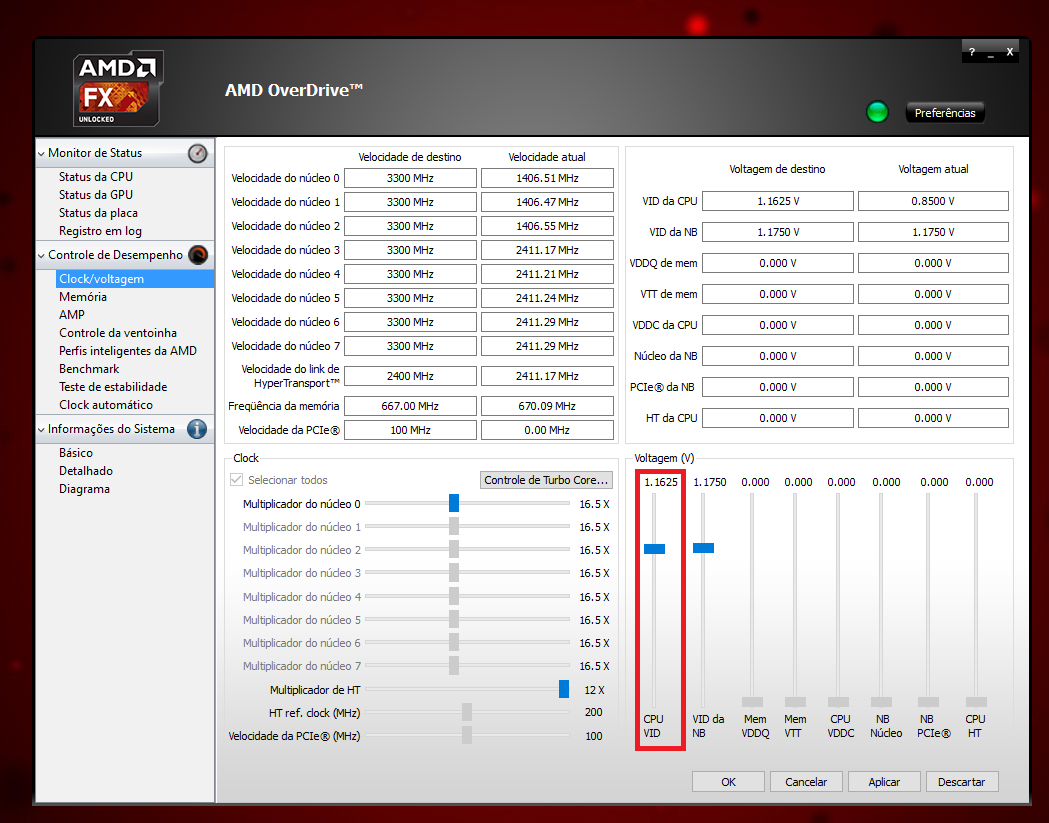
Task: Click the Descartar button
Action: [x=961, y=782]
